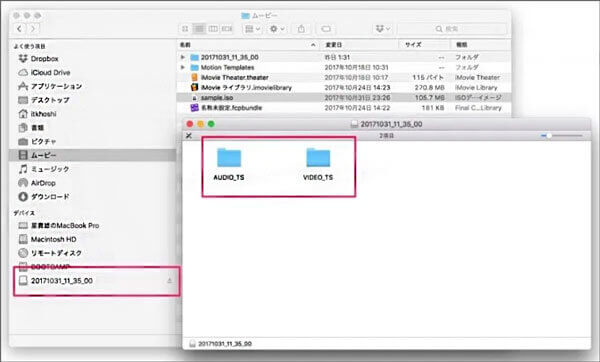Eject the 20171031_11_35_00 volume
This screenshot has width=600, height=362.
pyautogui.click(x=170, y=281)
